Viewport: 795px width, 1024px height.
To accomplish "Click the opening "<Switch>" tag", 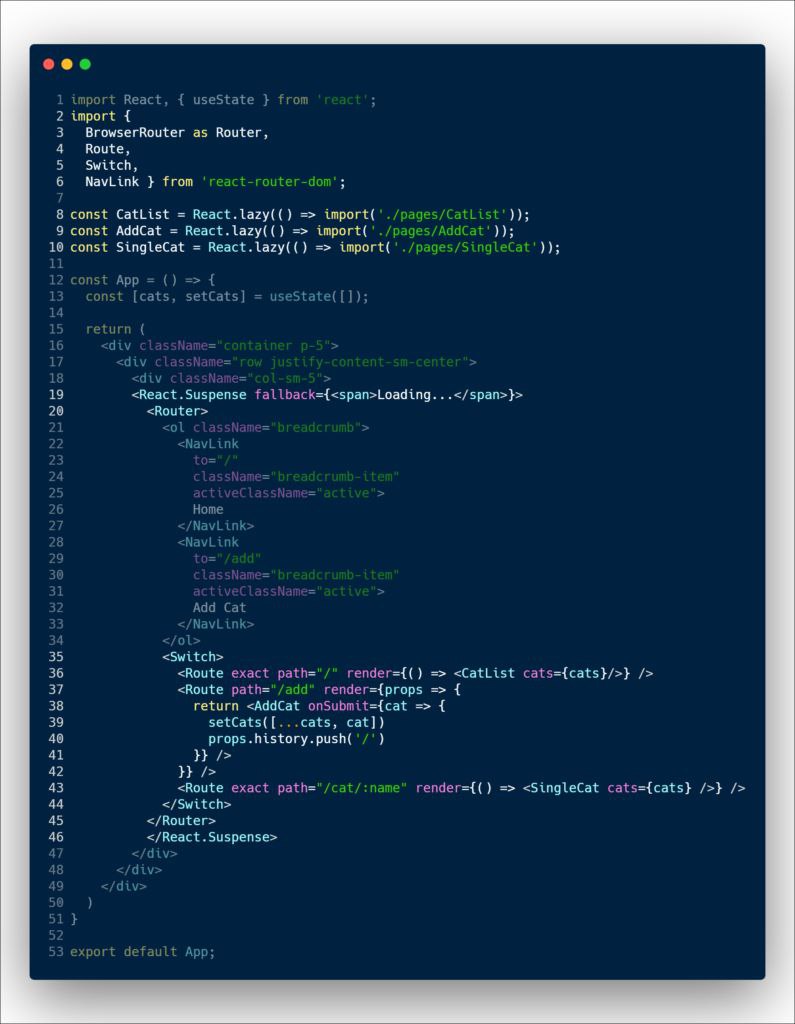I will [192, 656].
